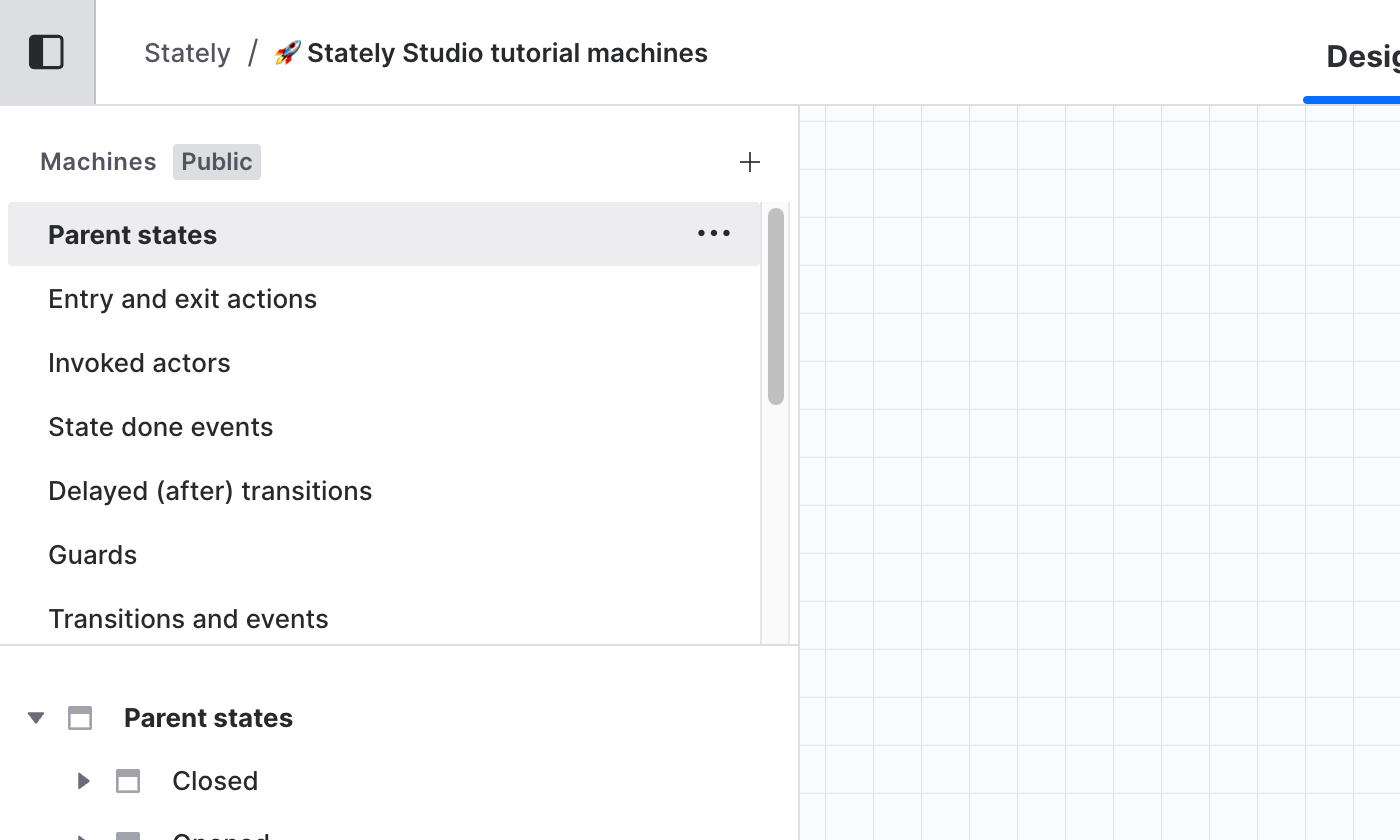Open Stately Studio tutorial machines project
This screenshot has height=840, width=1400.
[x=506, y=53]
